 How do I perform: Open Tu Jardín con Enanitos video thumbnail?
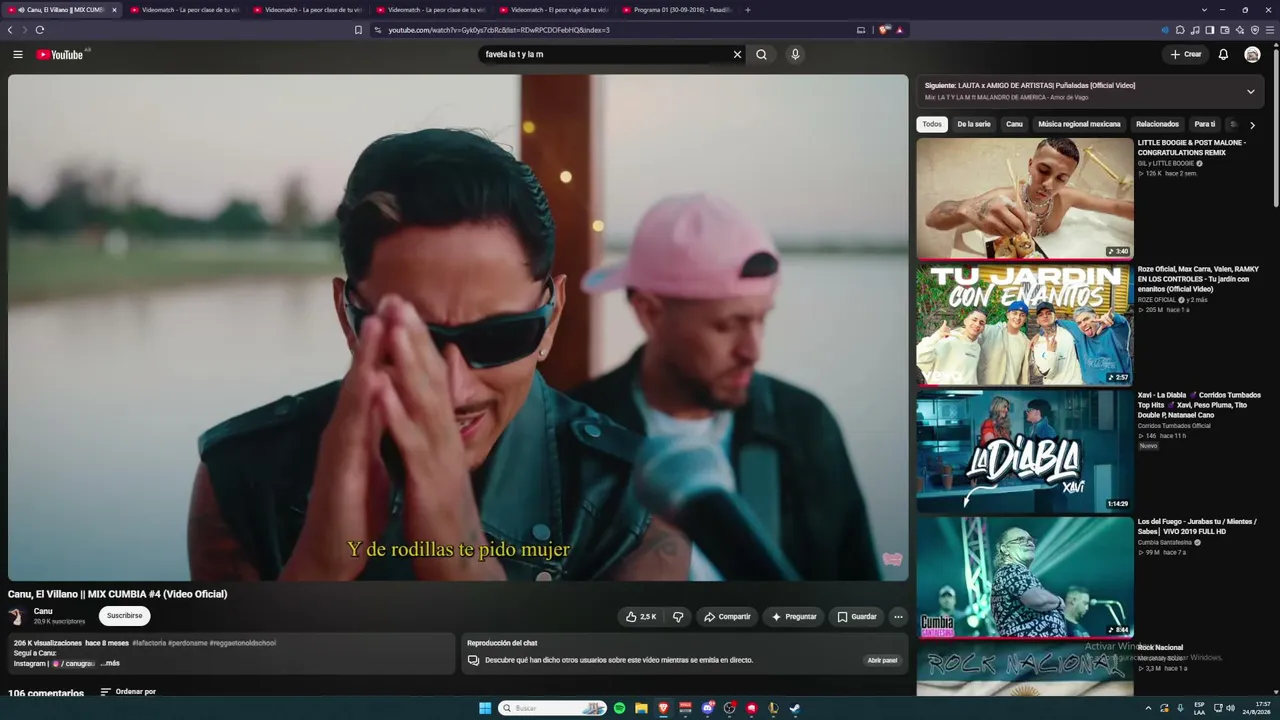click(1025, 324)
